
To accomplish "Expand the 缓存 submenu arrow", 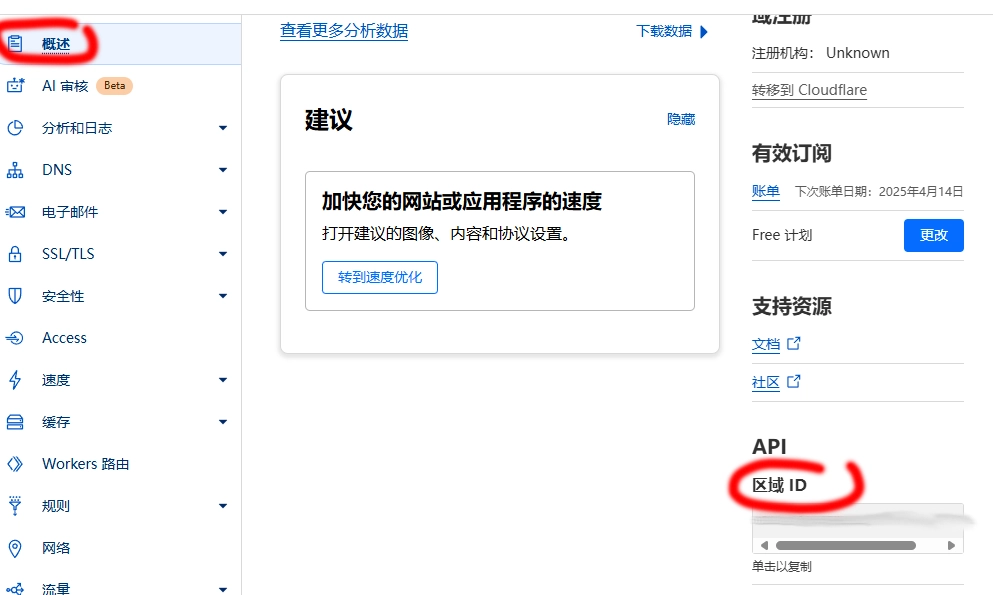I will pos(223,422).
